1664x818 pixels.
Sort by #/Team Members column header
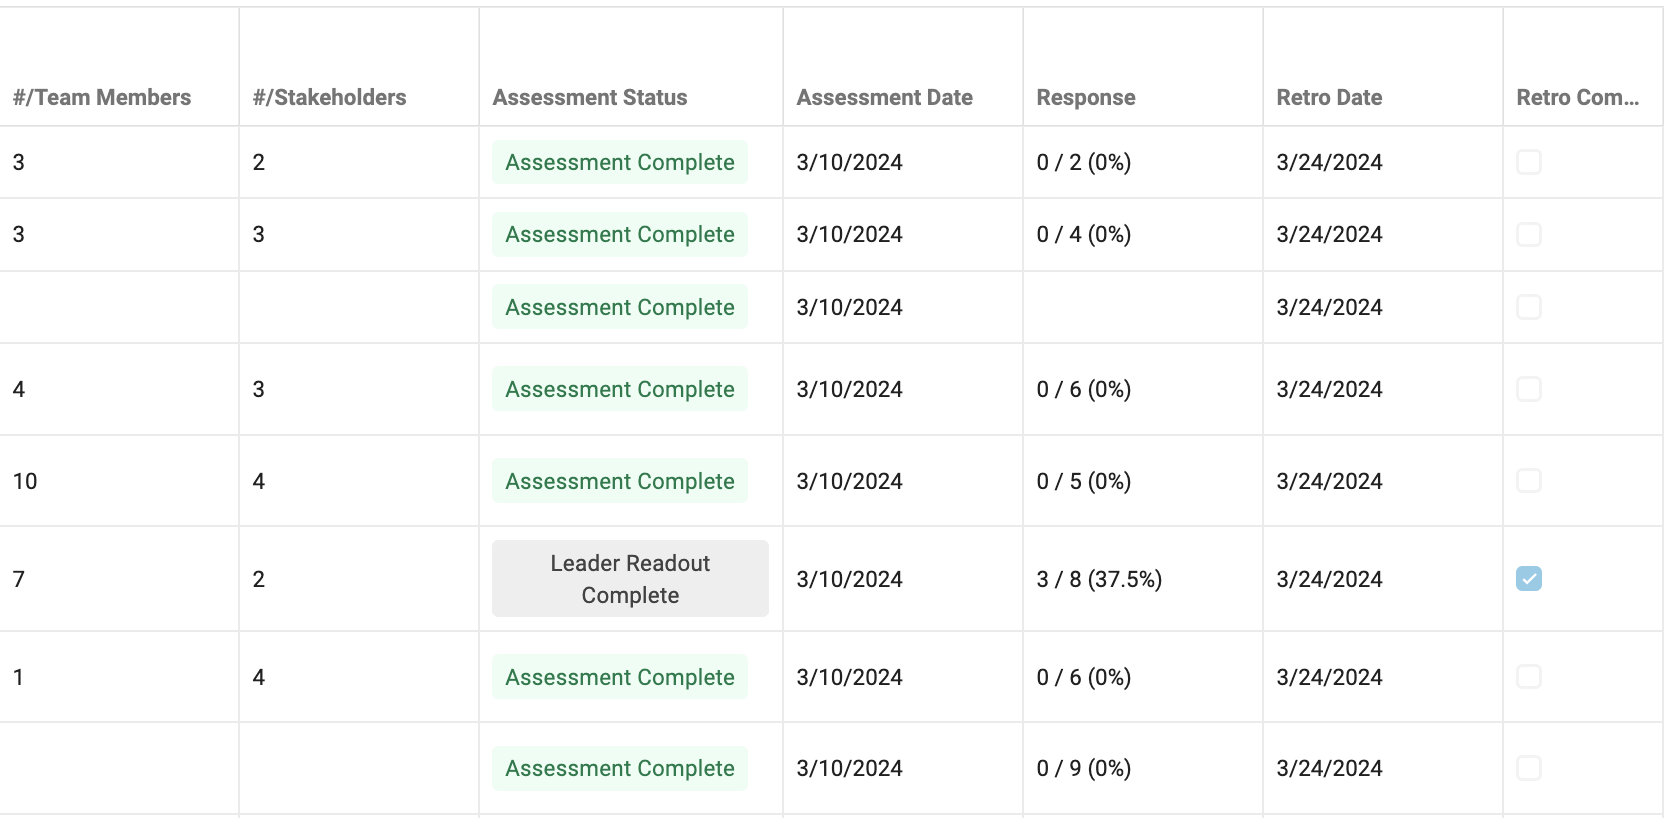pos(102,98)
